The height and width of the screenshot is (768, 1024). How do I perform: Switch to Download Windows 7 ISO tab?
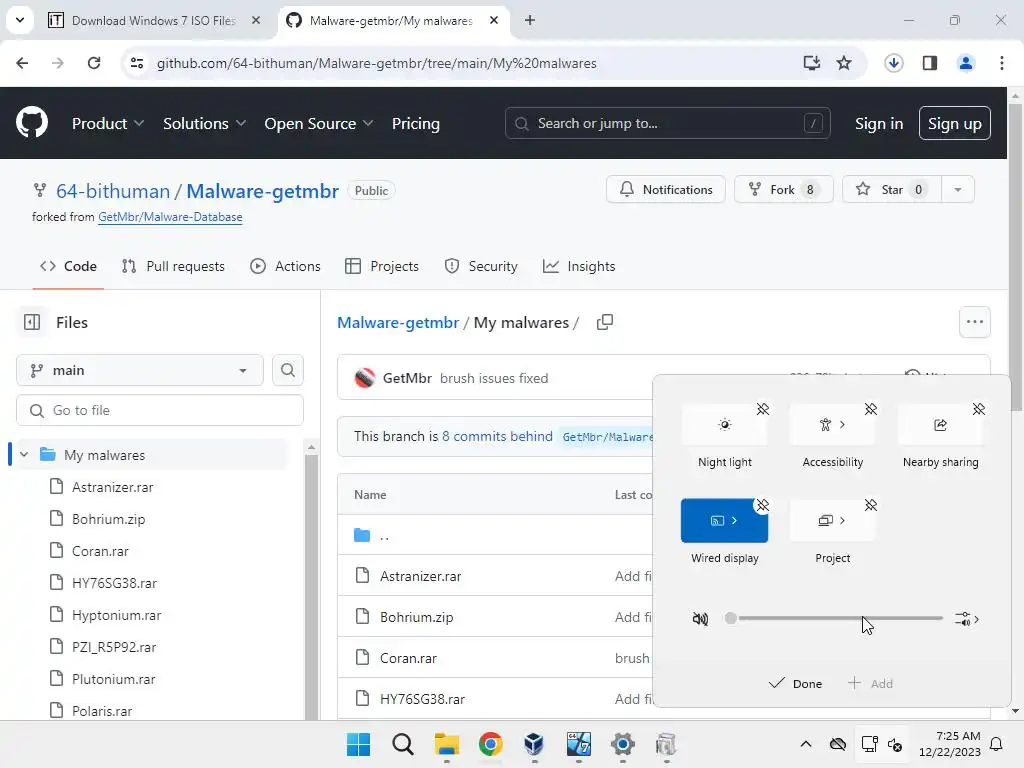click(154, 20)
